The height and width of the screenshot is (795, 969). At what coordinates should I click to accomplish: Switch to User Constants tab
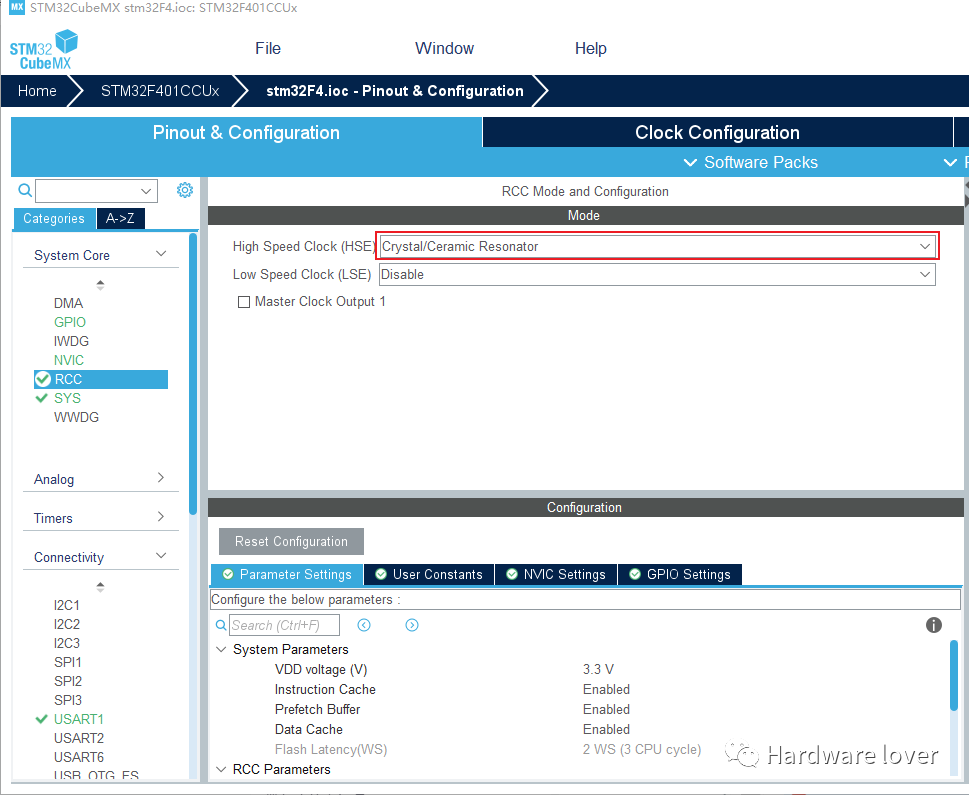pos(429,574)
